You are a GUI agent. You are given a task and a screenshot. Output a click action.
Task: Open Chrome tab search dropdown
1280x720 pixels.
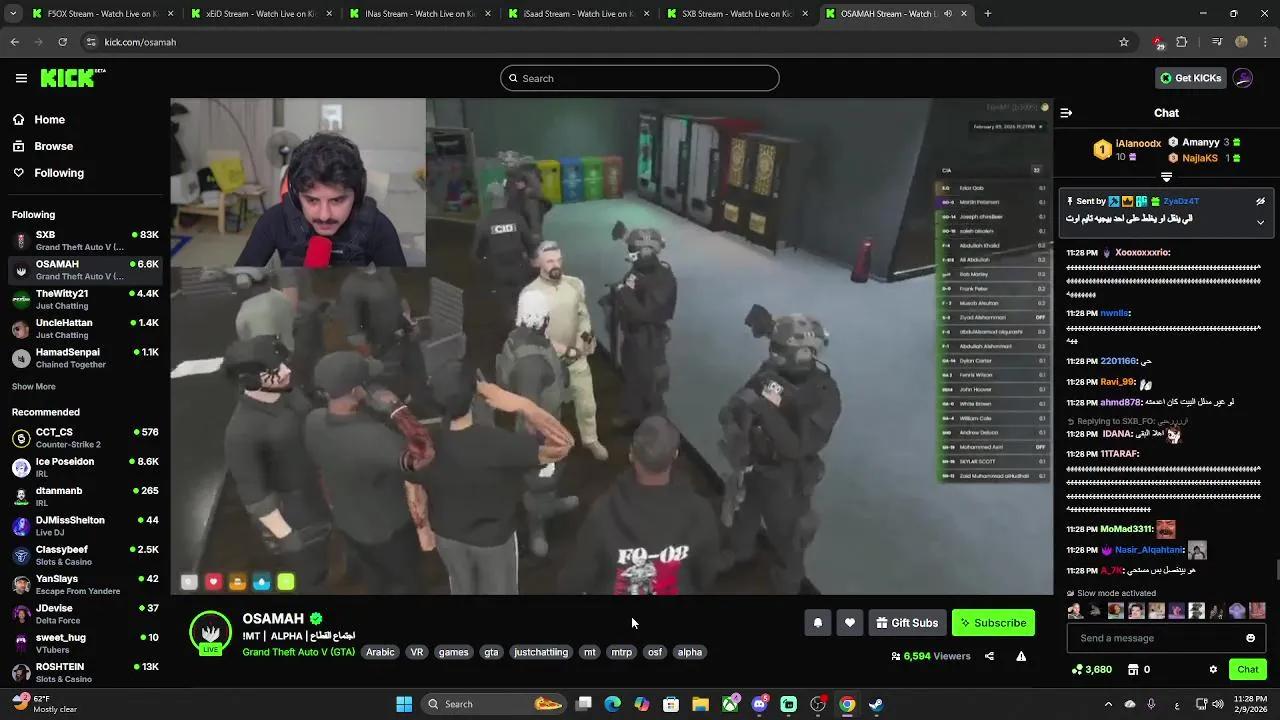click(14, 14)
